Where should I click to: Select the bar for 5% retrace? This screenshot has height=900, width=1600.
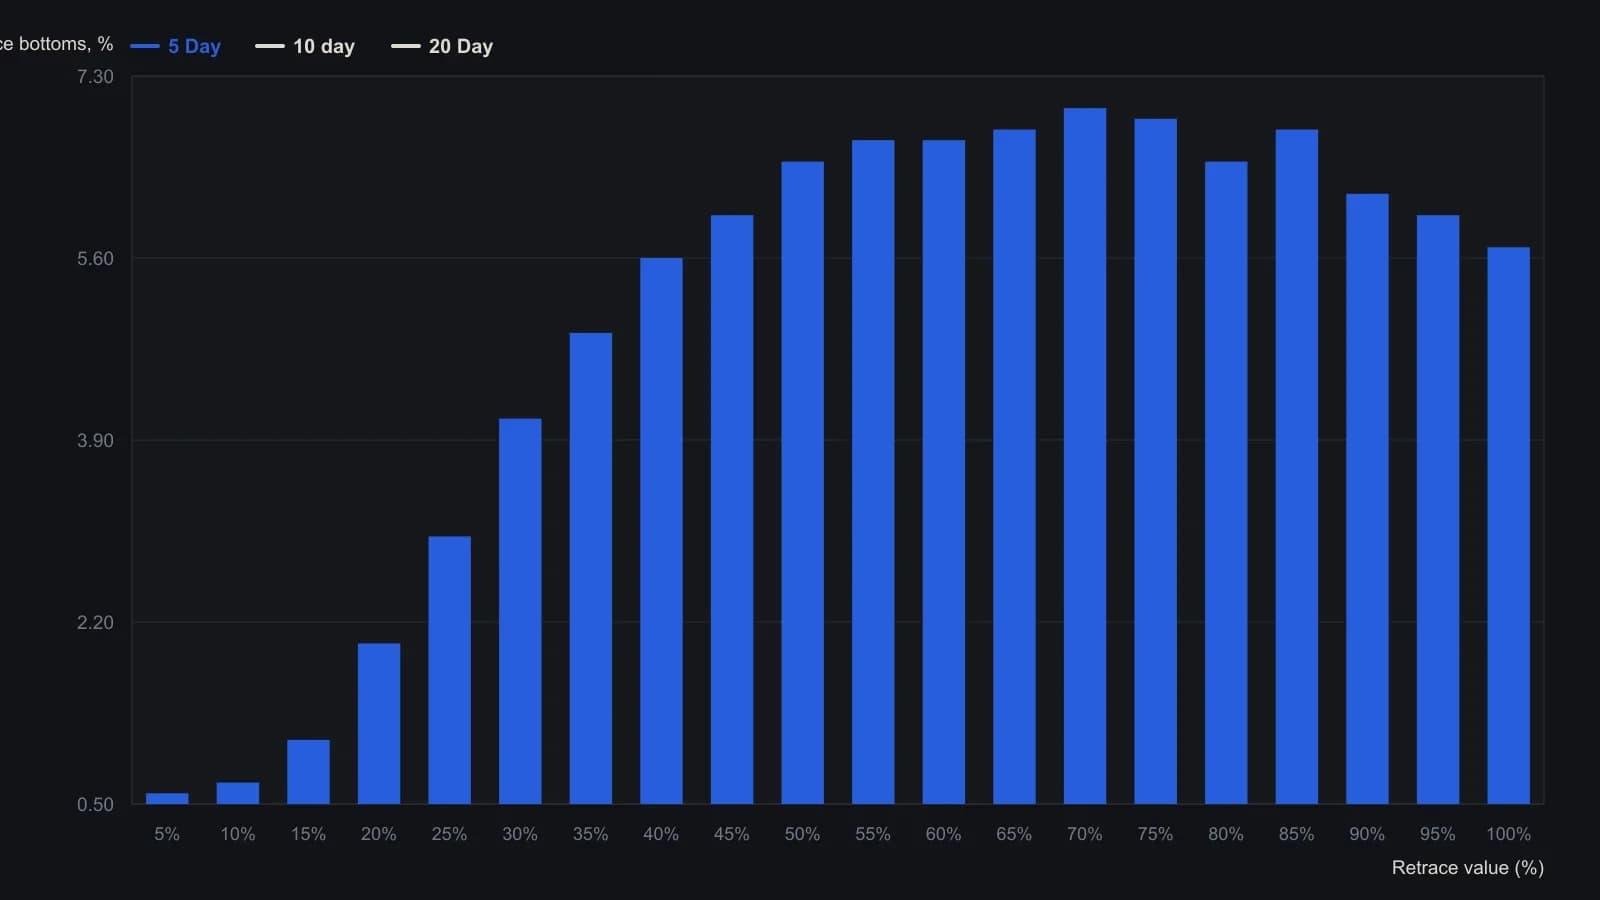[x=167, y=798]
